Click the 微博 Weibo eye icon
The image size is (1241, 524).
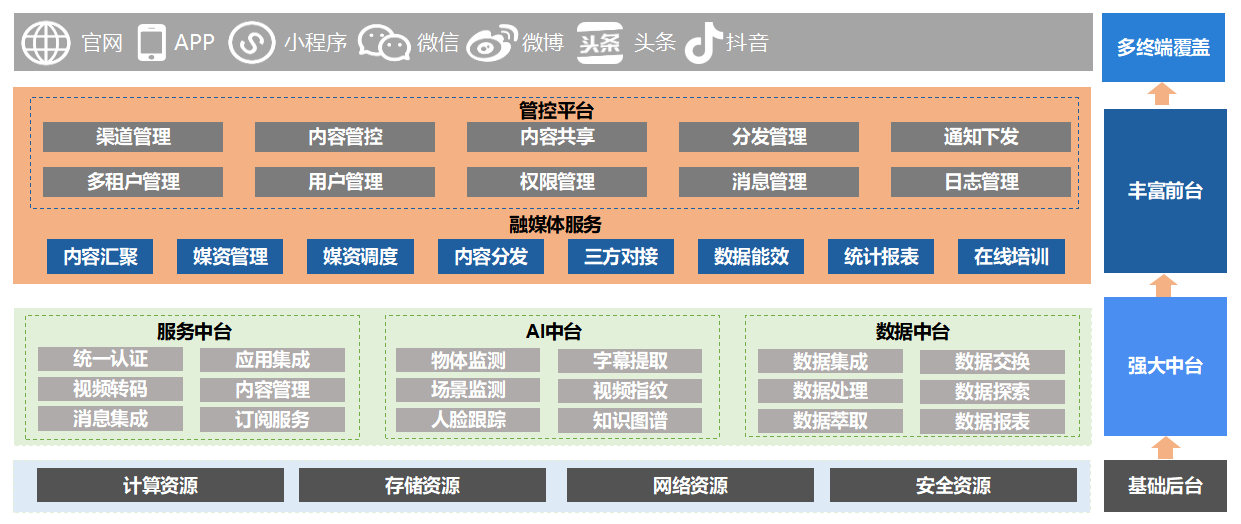(491, 43)
